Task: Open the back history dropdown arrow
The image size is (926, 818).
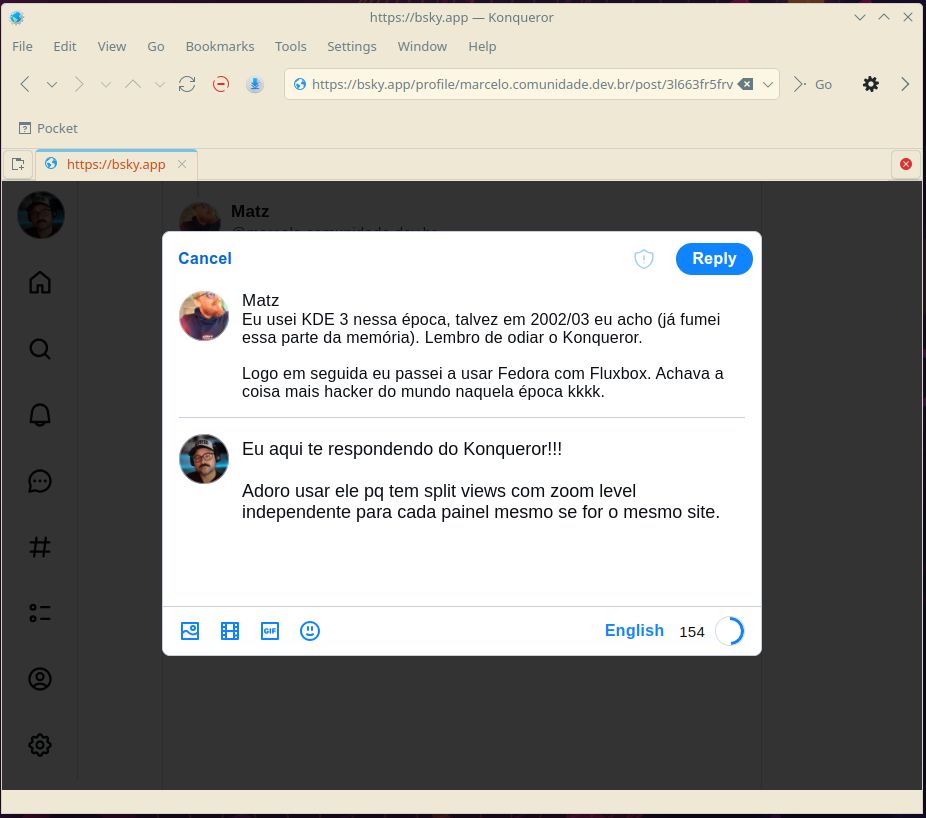Action: 52,84
